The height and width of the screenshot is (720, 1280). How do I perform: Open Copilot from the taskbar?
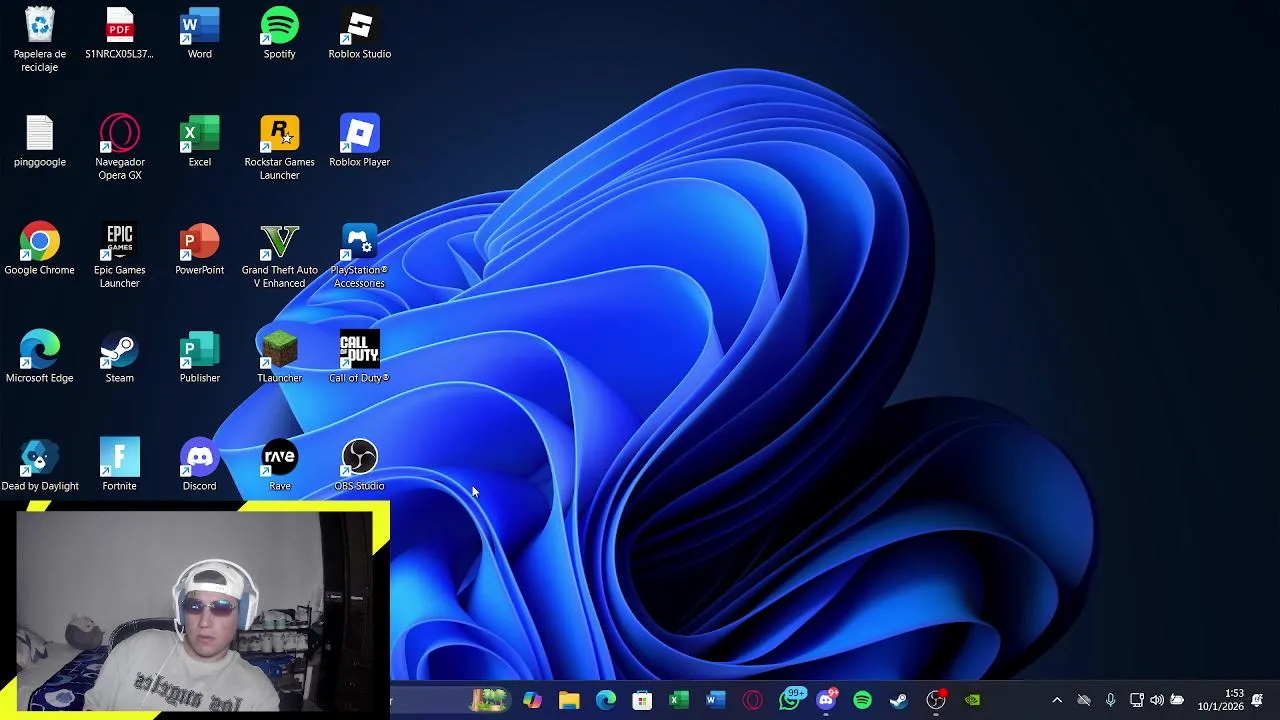tap(532, 700)
